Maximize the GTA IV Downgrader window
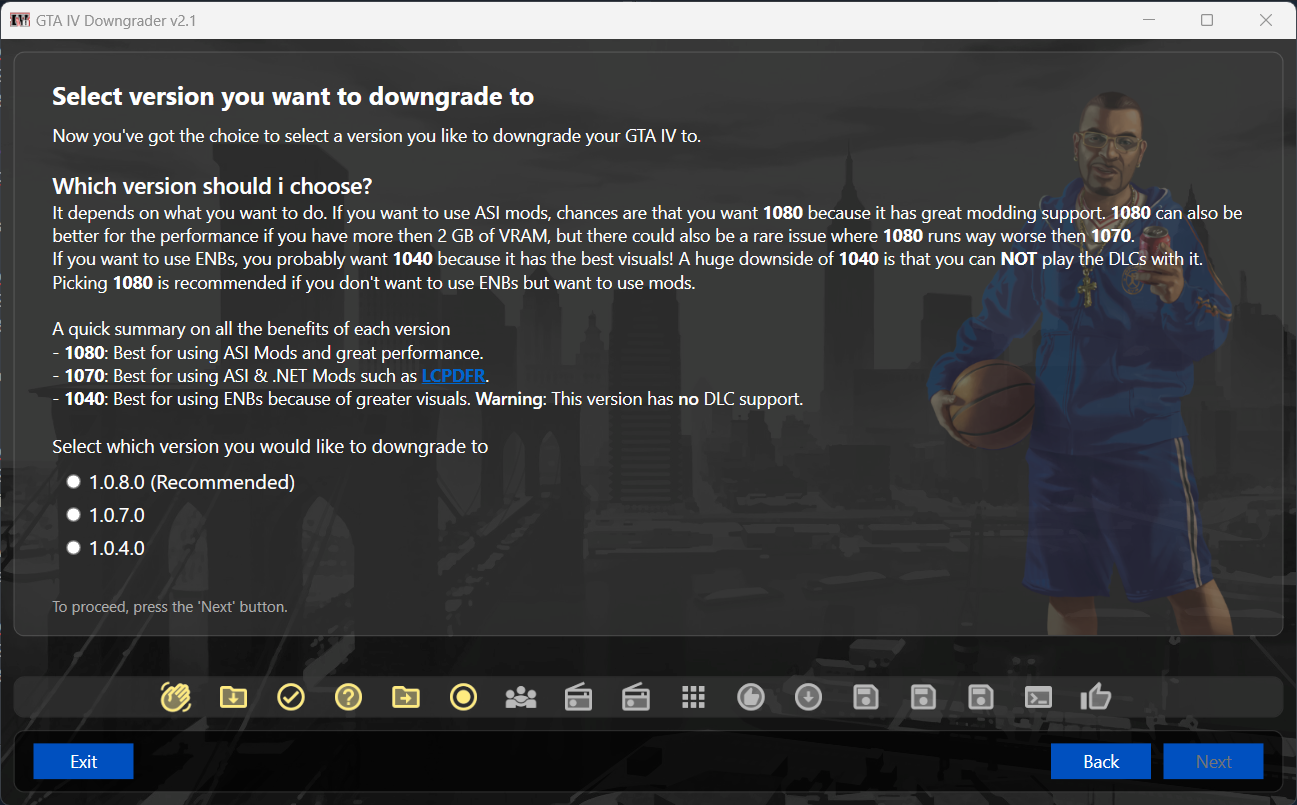1297x805 pixels. click(1207, 20)
